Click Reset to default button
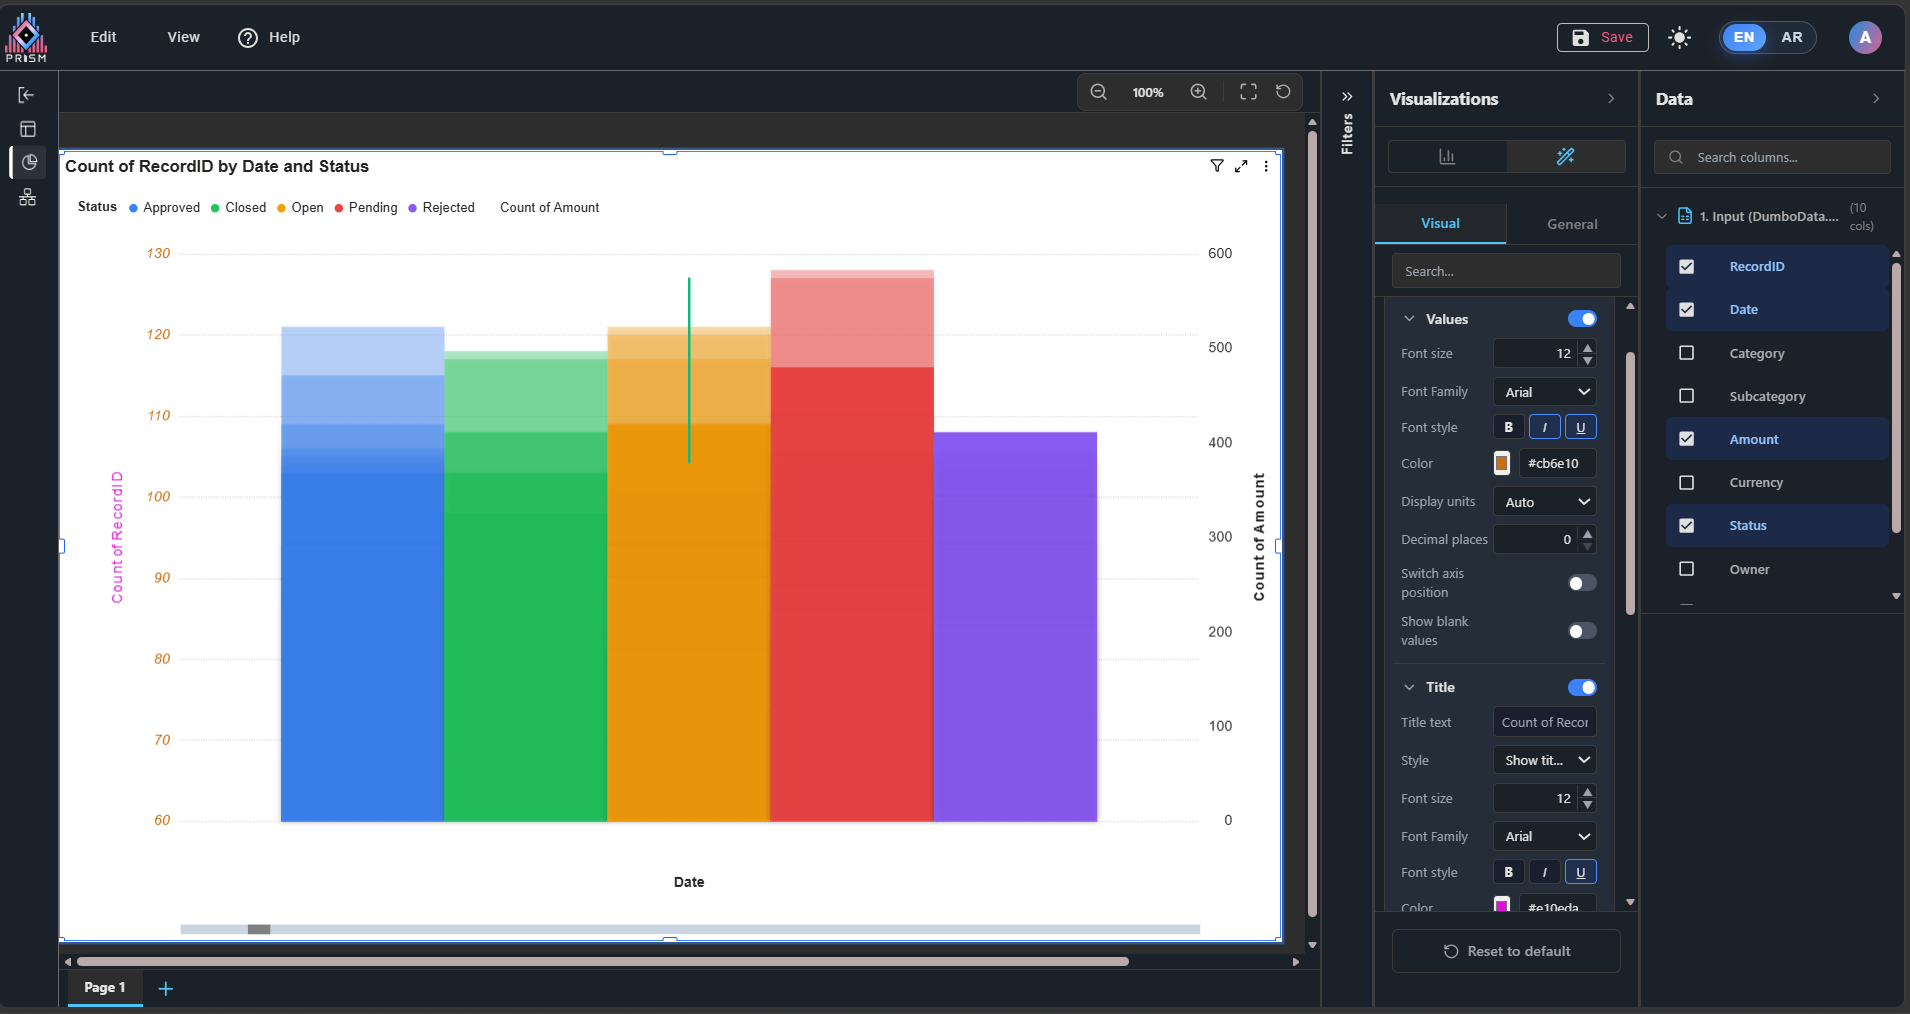The image size is (1910, 1014). pyautogui.click(x=1506, y=951)
